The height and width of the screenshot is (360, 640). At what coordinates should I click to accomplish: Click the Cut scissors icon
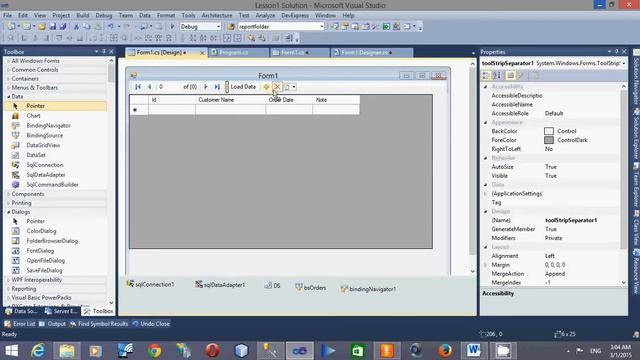tap(76, 27)
